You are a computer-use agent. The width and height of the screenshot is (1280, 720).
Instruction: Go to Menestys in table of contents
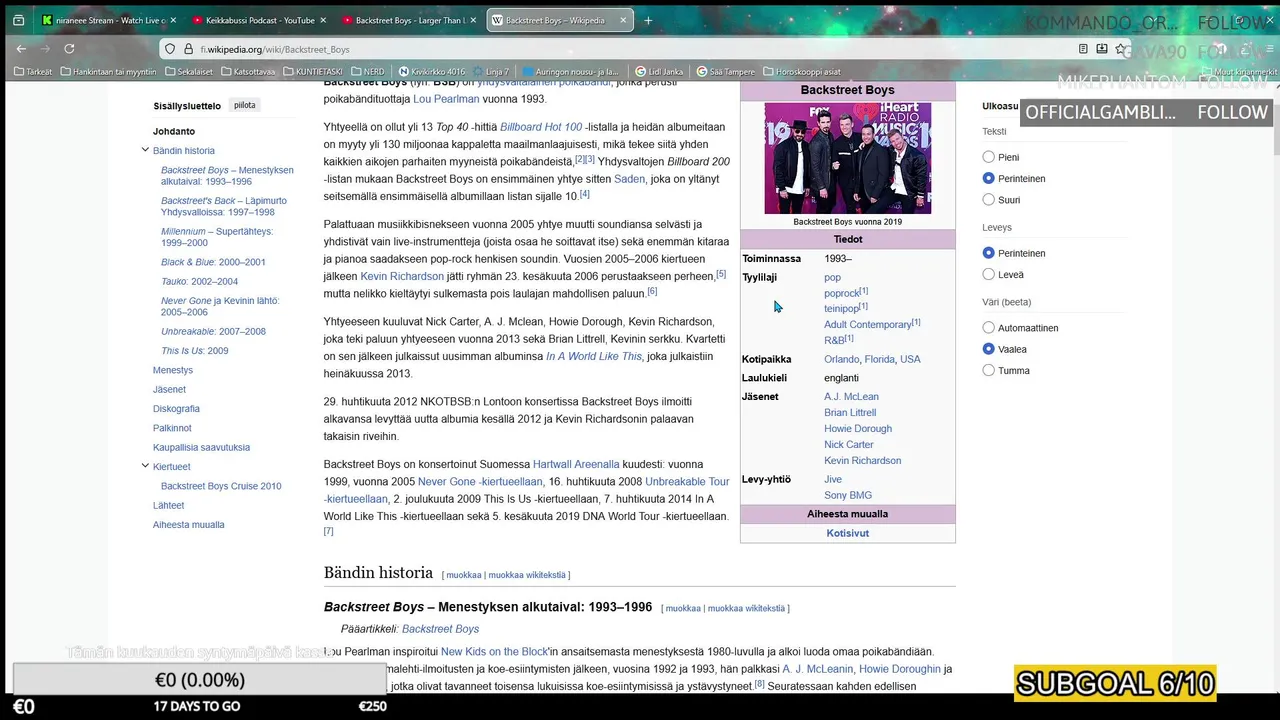(x=173, y=370)
